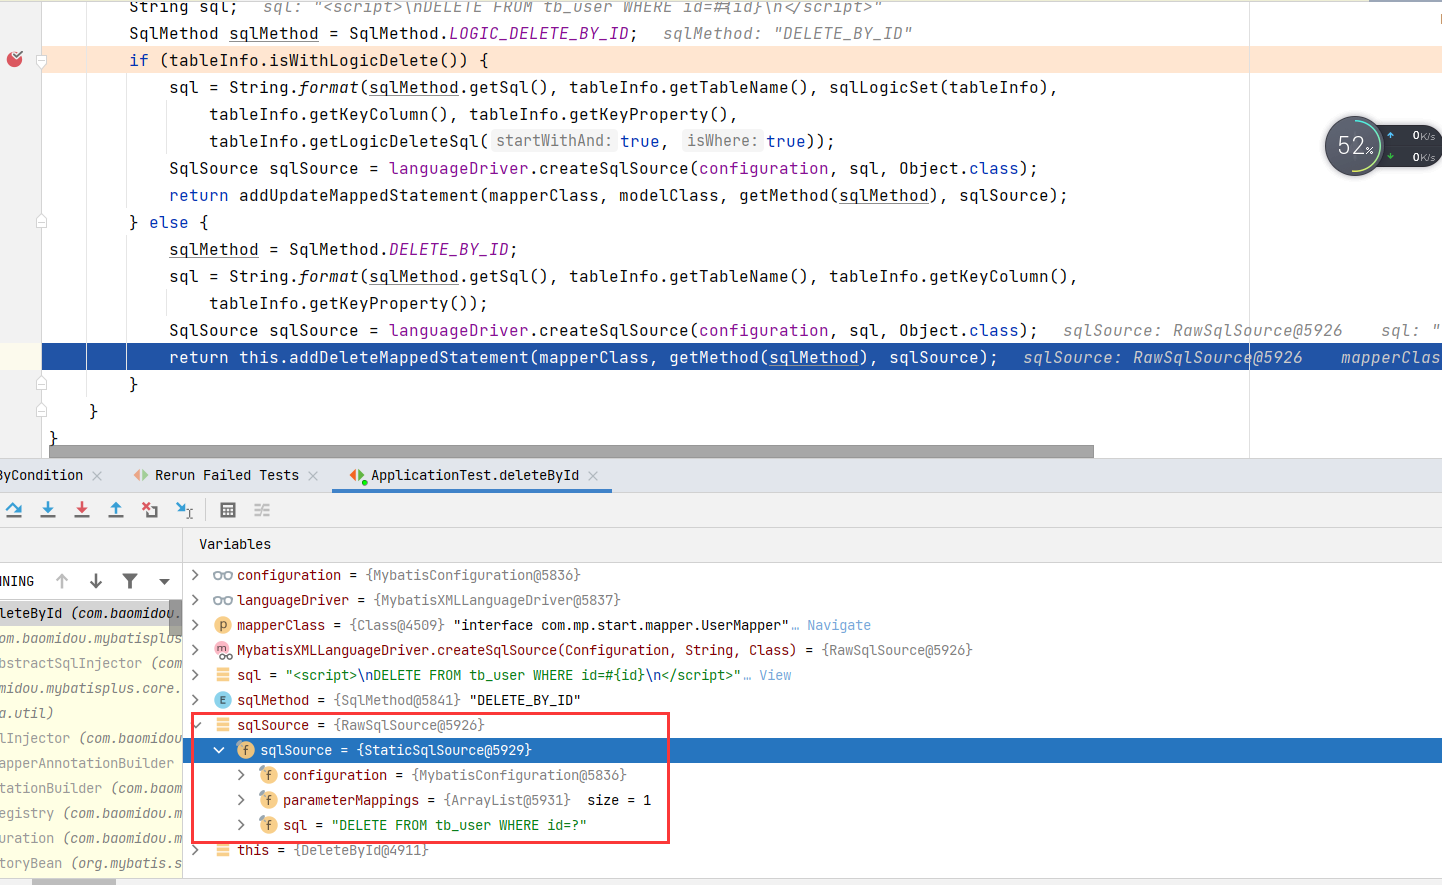Select the AbstractSqlInjector stack frame
This screenshot has width=1442, height=885.
pyautogui.click(x=91, y=663)
